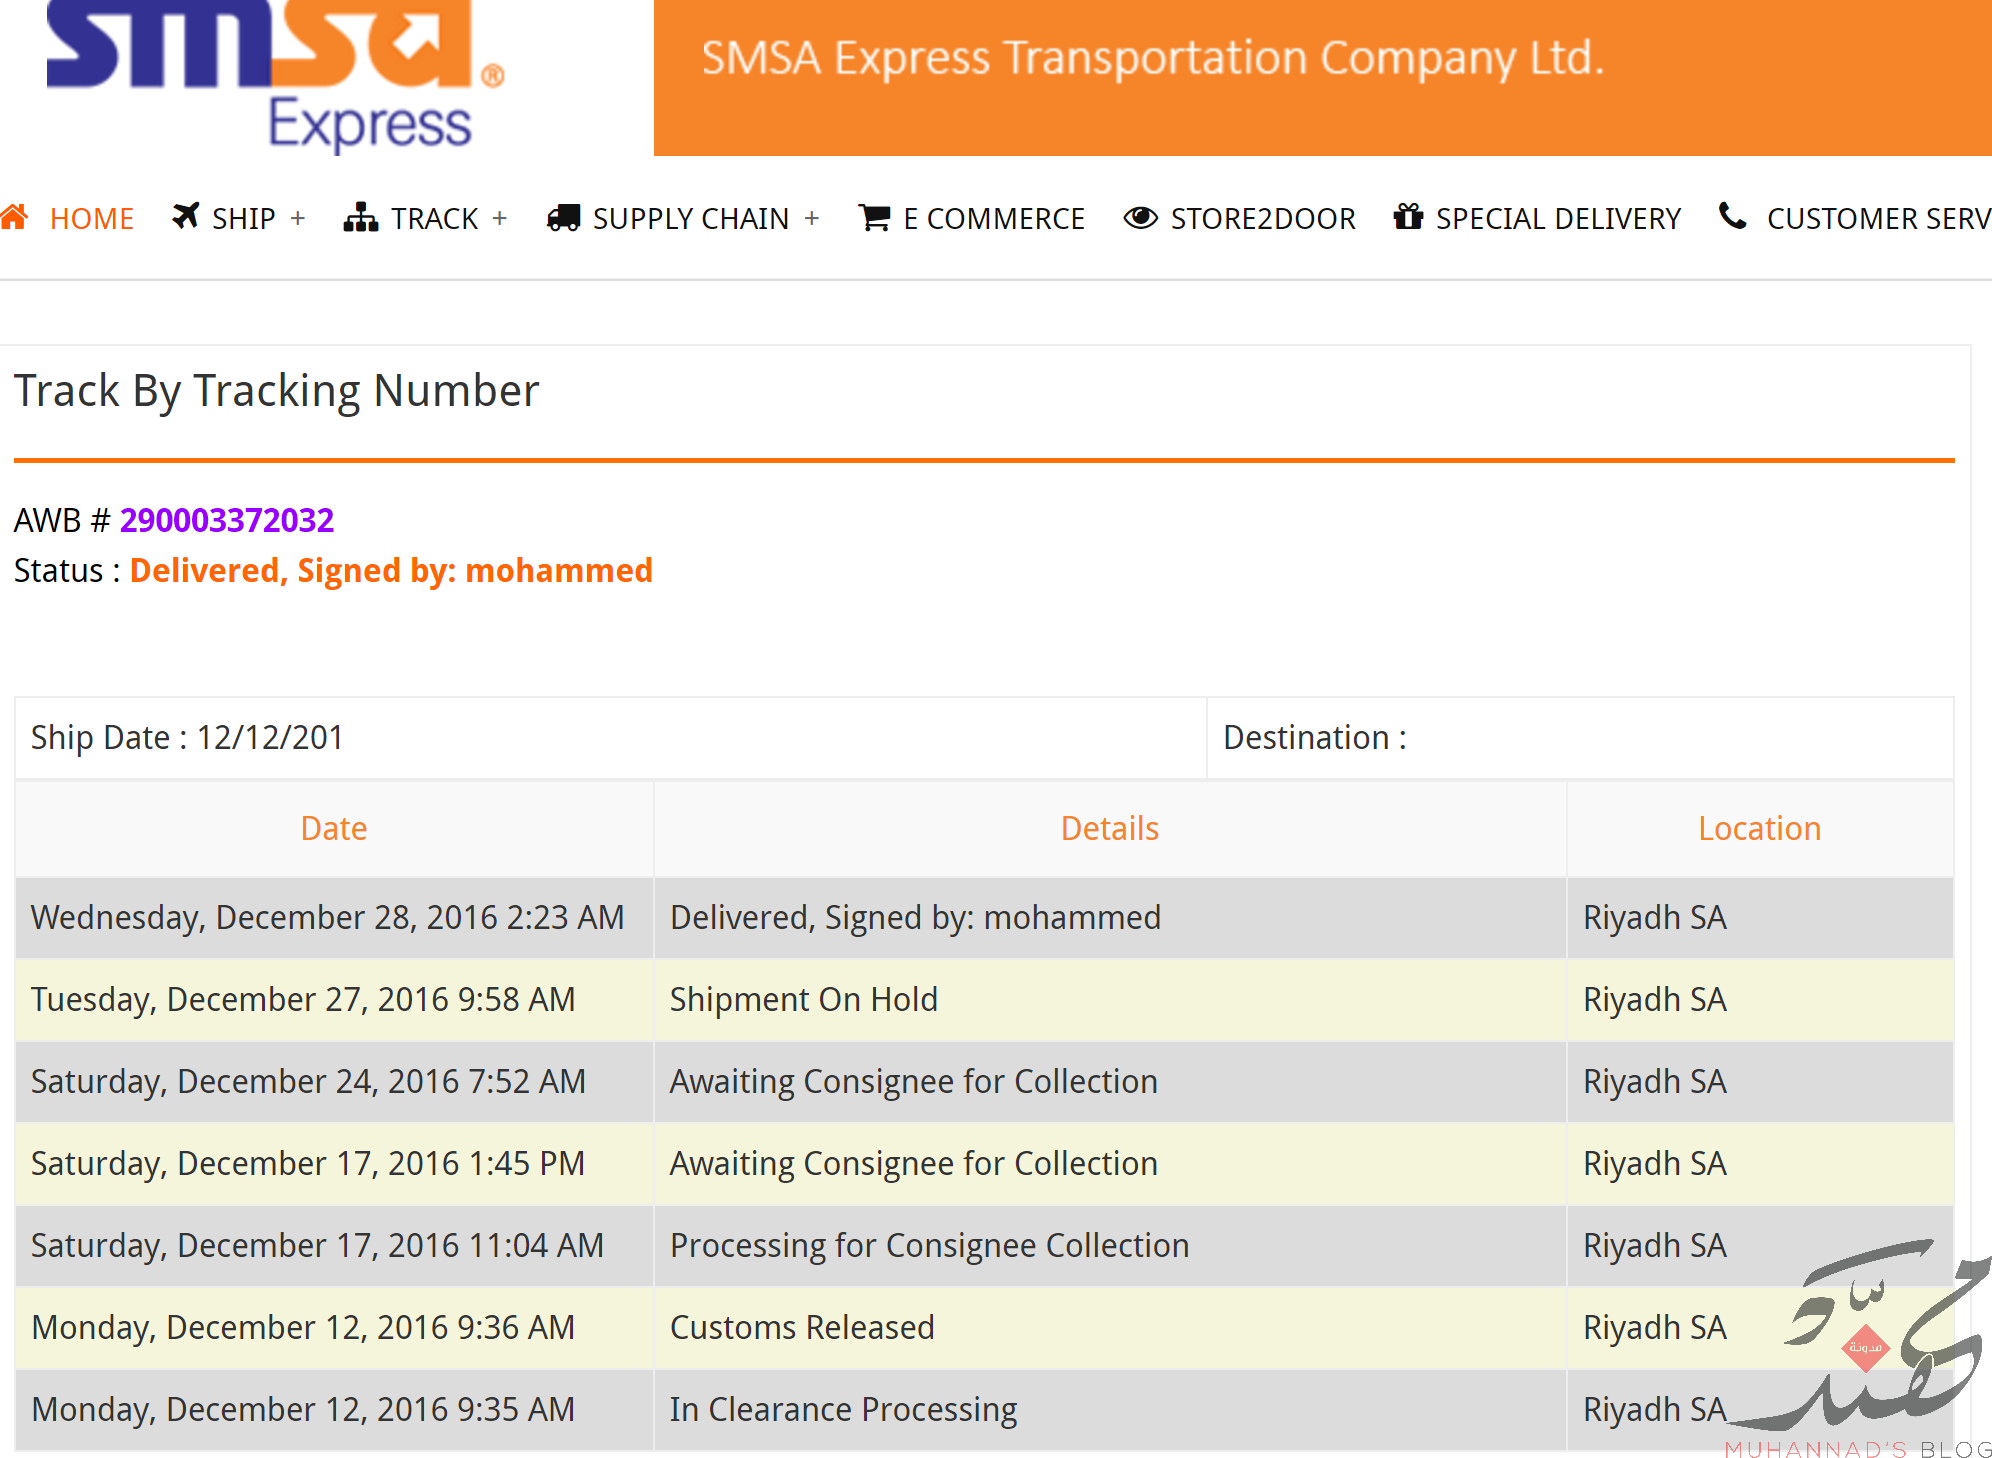Click the Destination : cell
This screenshot has width=1992, height=1458.
point(1580,738)
